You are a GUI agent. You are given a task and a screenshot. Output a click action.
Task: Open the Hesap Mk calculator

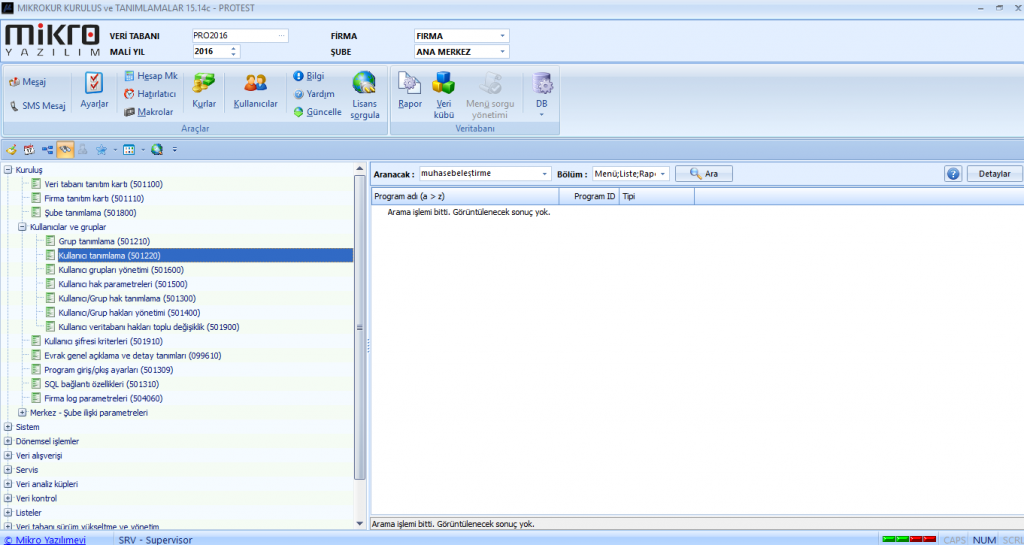click(x=151, y=76)
